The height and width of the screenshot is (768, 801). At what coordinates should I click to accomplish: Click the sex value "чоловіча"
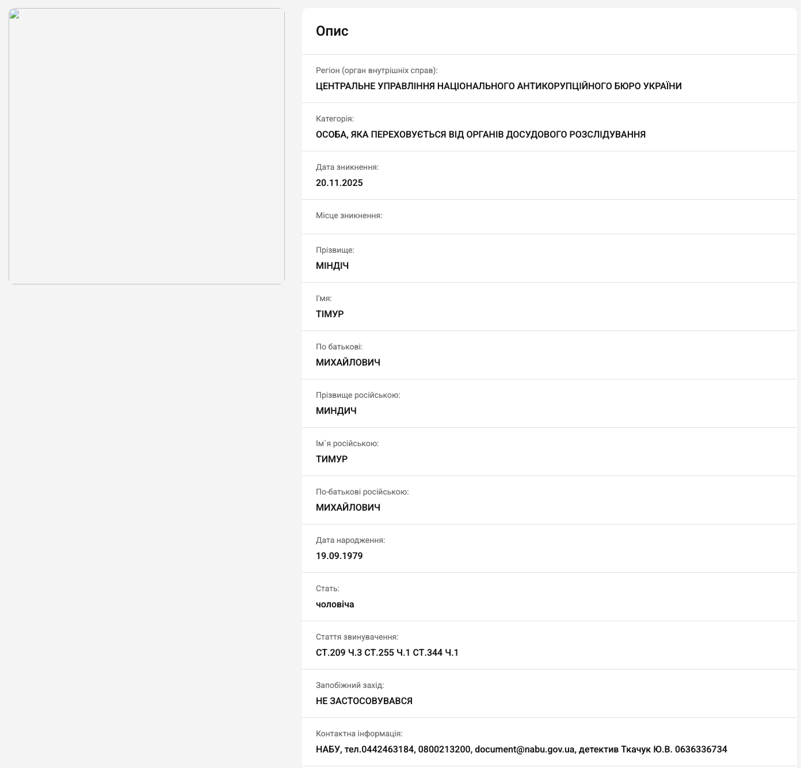335,604
